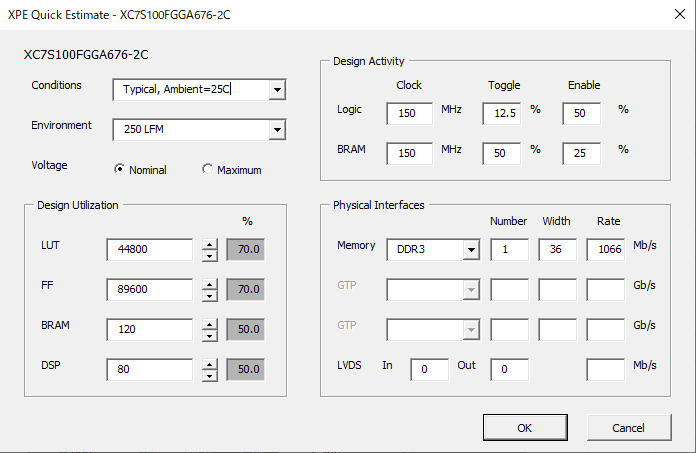The image size is (696, 453).
Task: Open the Conditions dropdown arrow
Action: click(x=277, y=90)
